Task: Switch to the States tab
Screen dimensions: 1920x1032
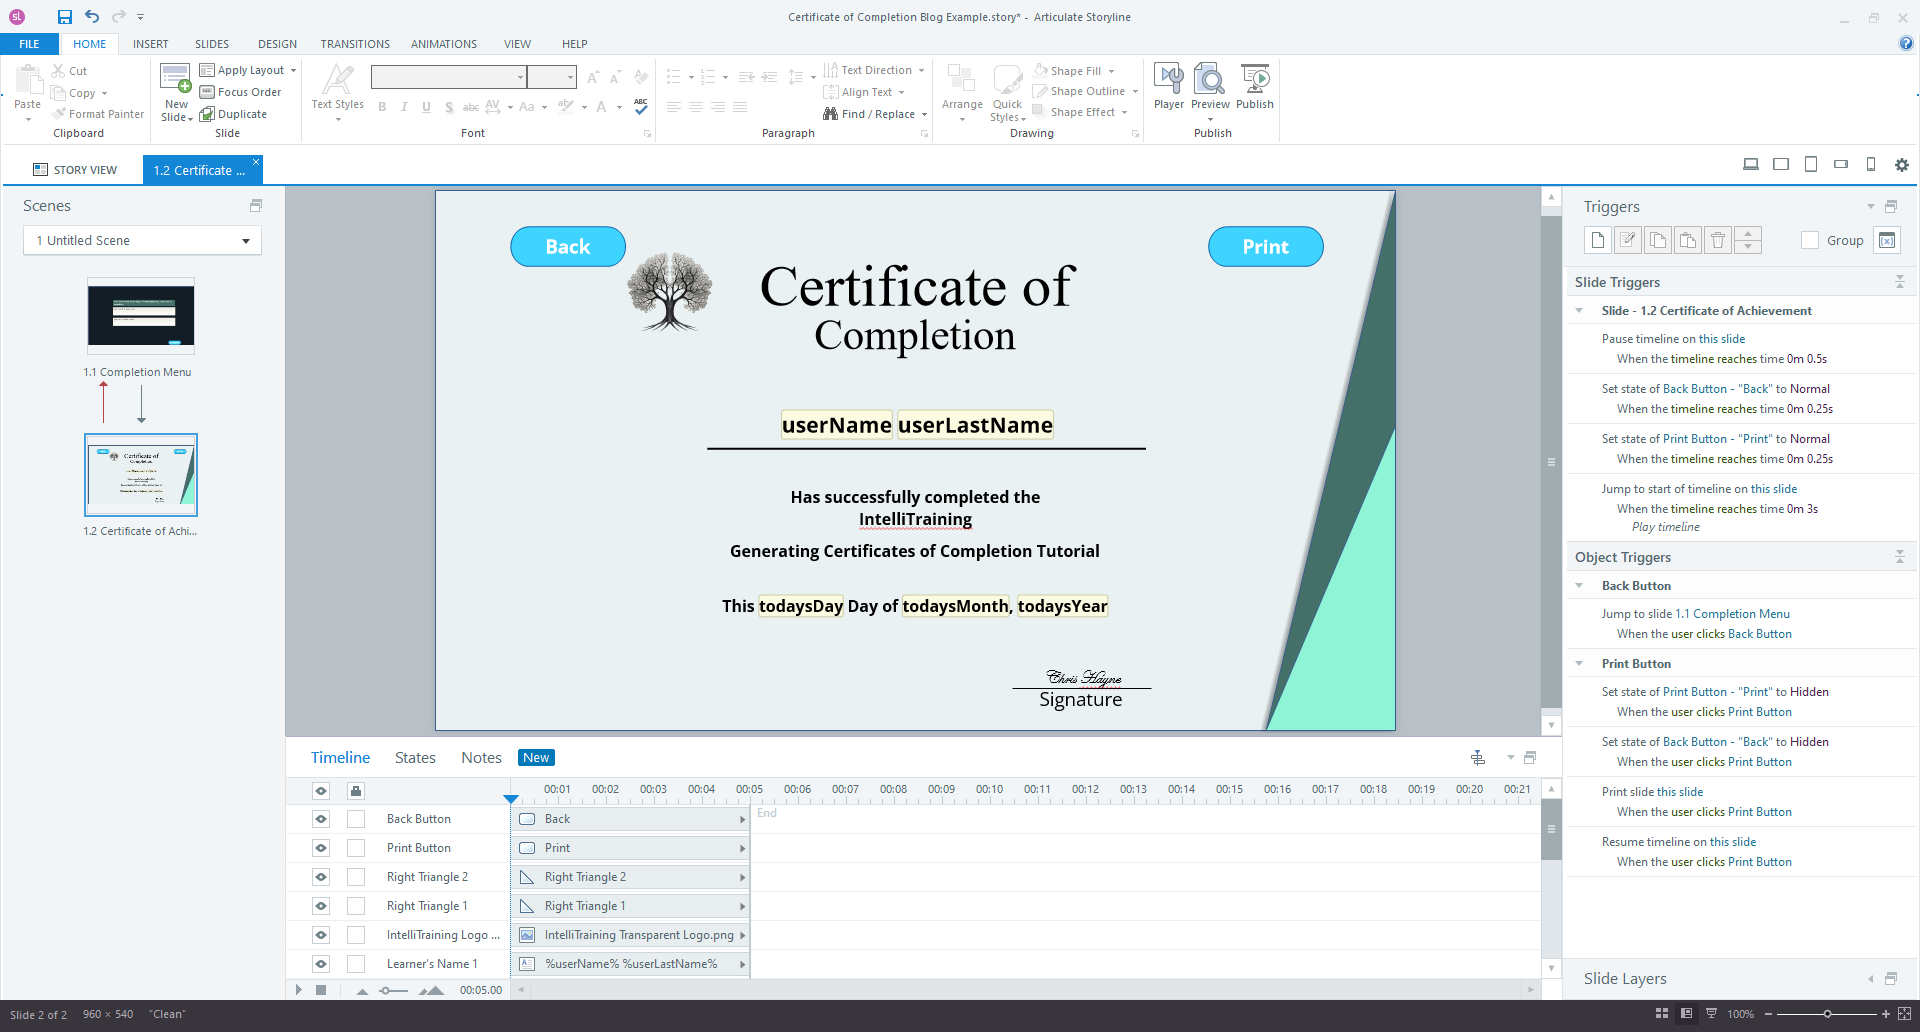Action: [x=415, y=758]
